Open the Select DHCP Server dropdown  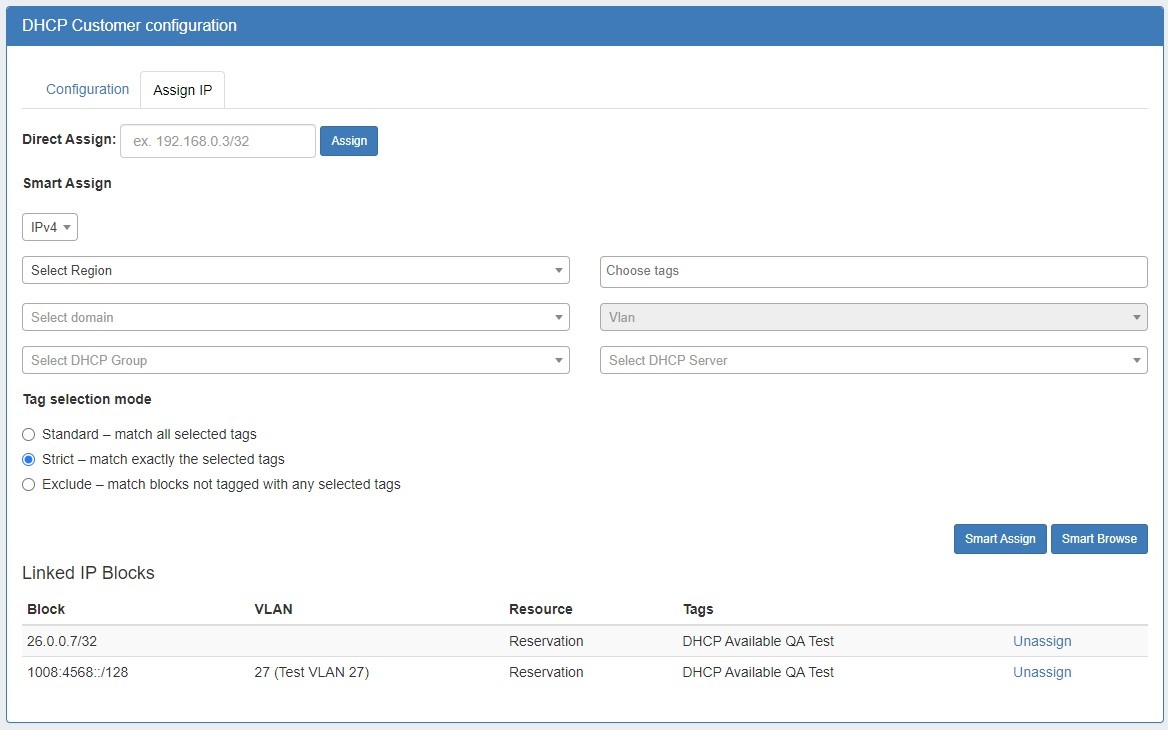[873, 360]
